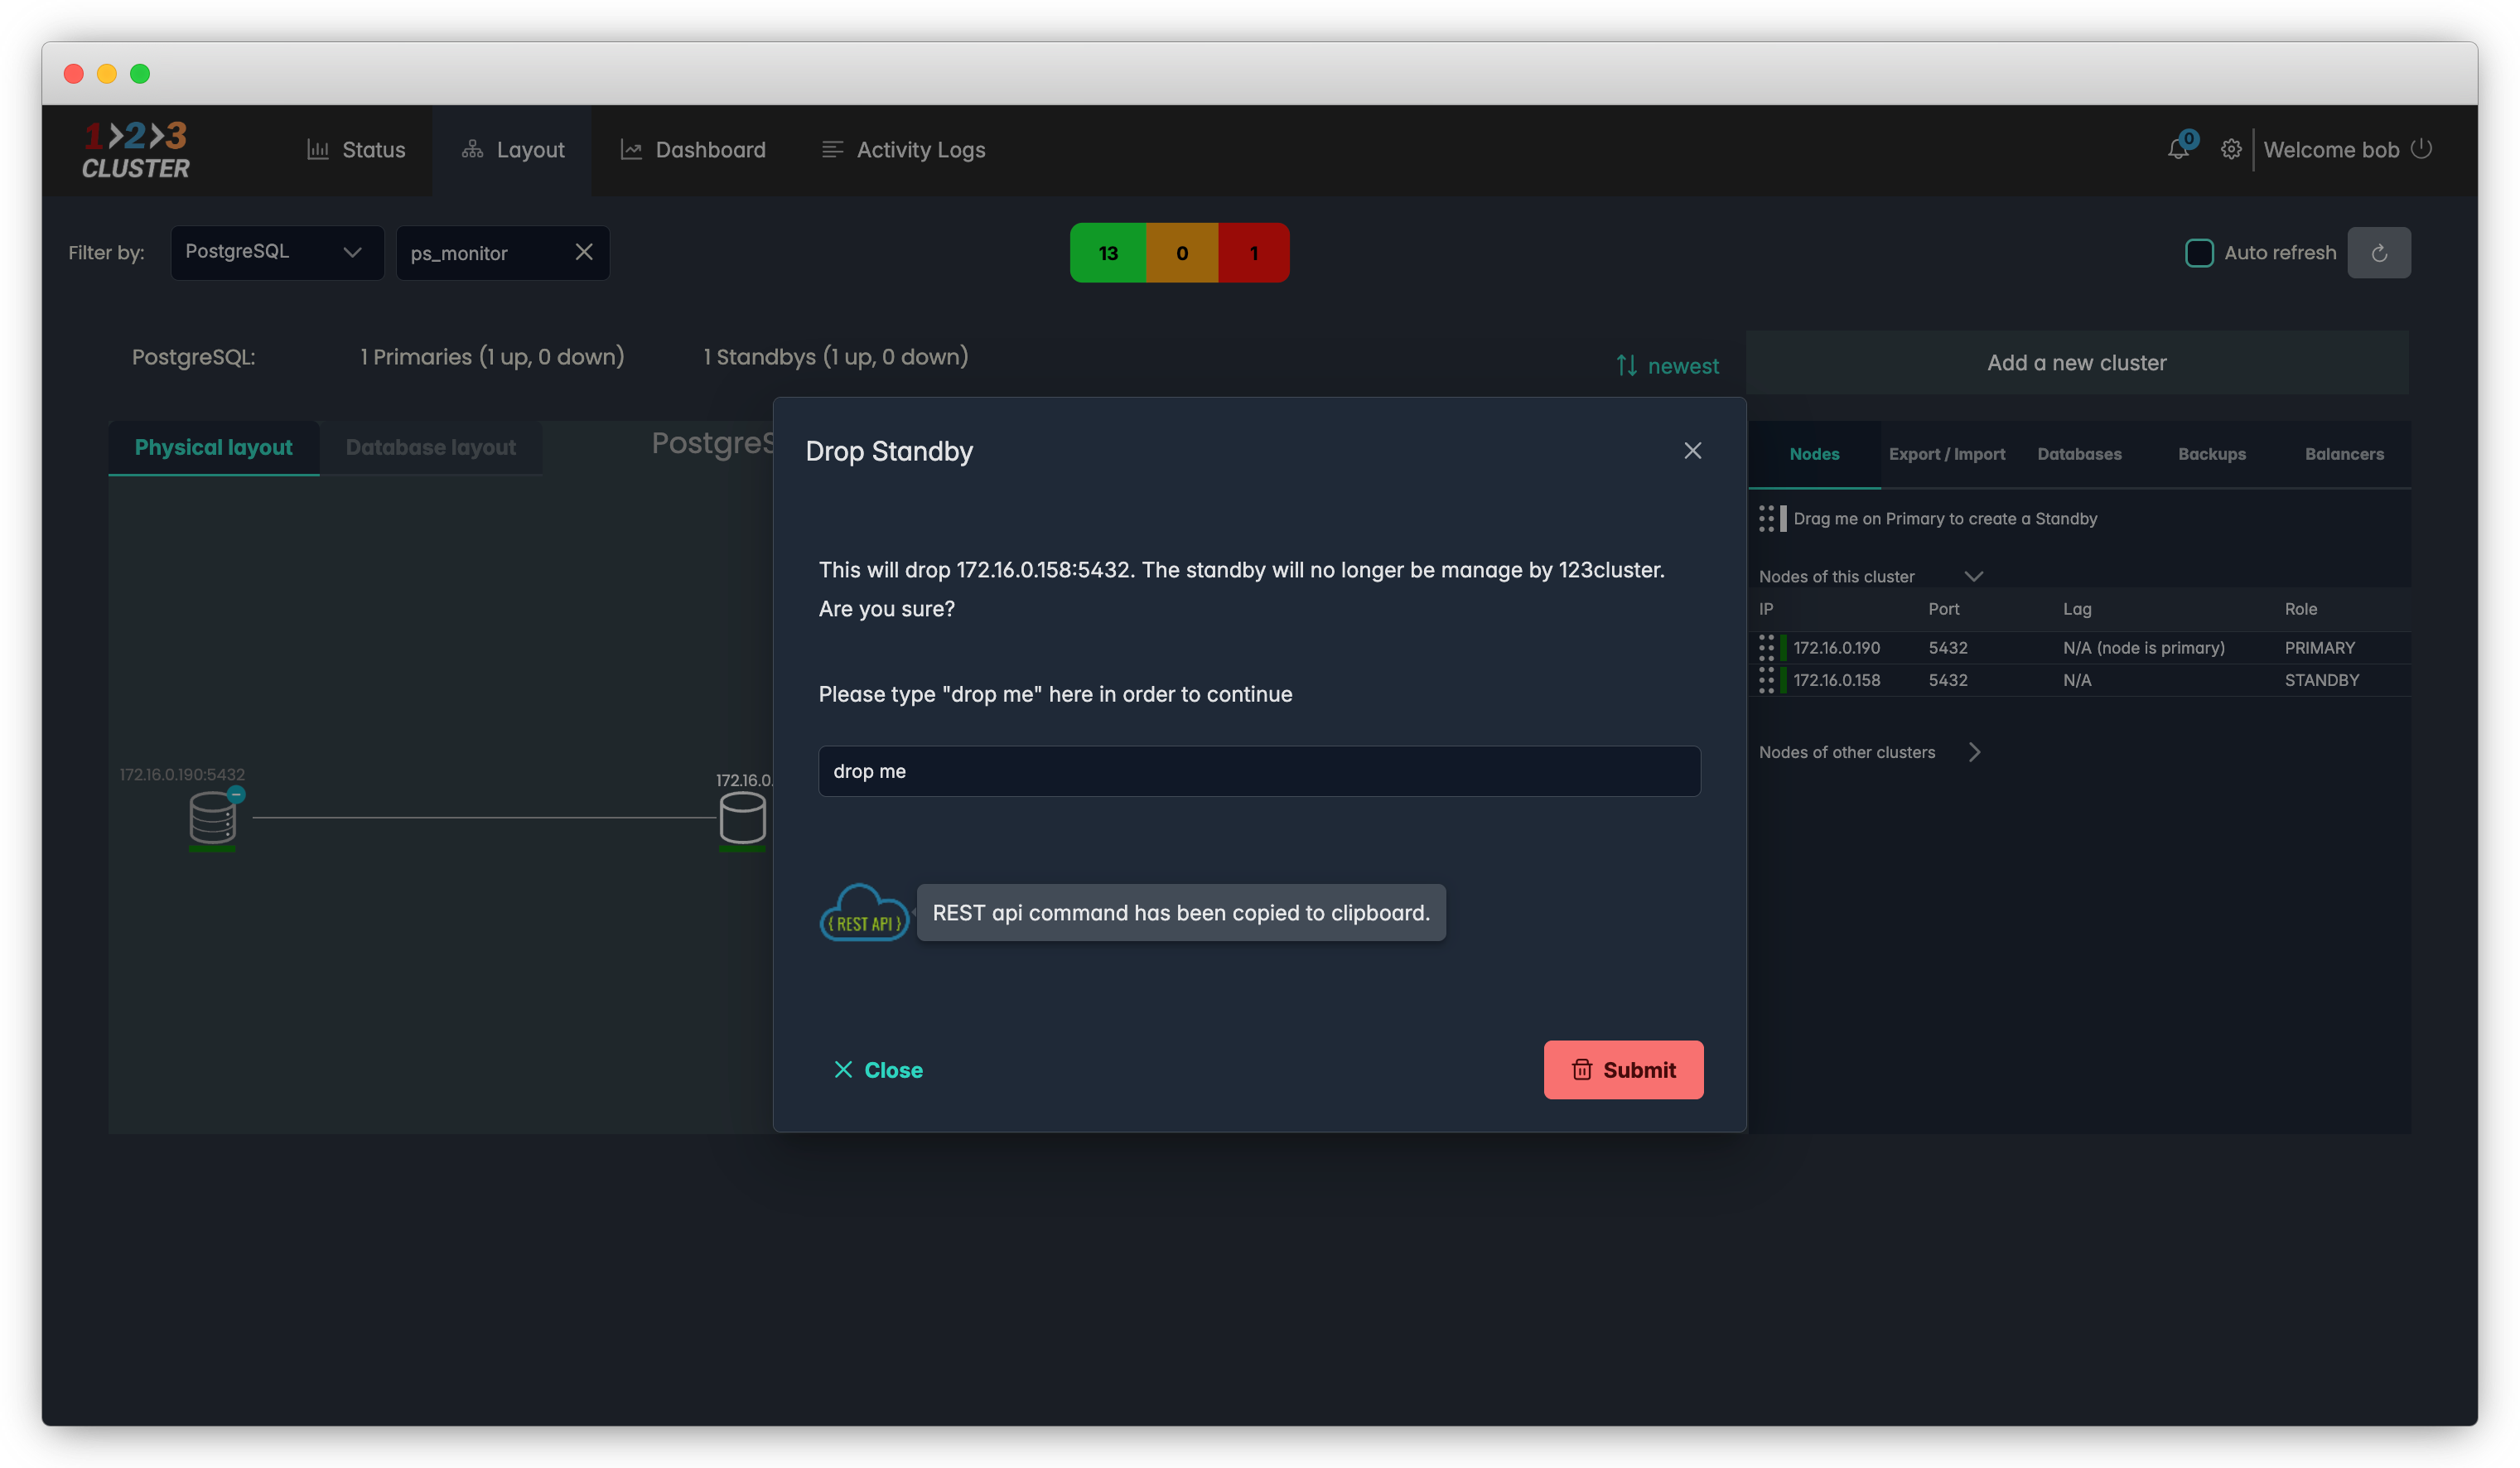Click the drop me confirmation text field
Screen dimensions: 2520x1468
pos(1258,771)
